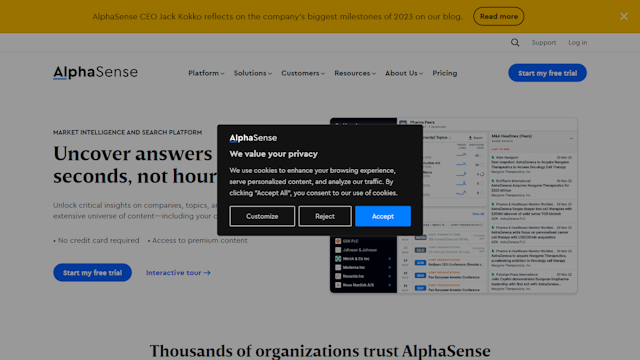Open the Customize cookie settings
The height and width of the screenshot is (360, 640).
click(x=262, y=216)
